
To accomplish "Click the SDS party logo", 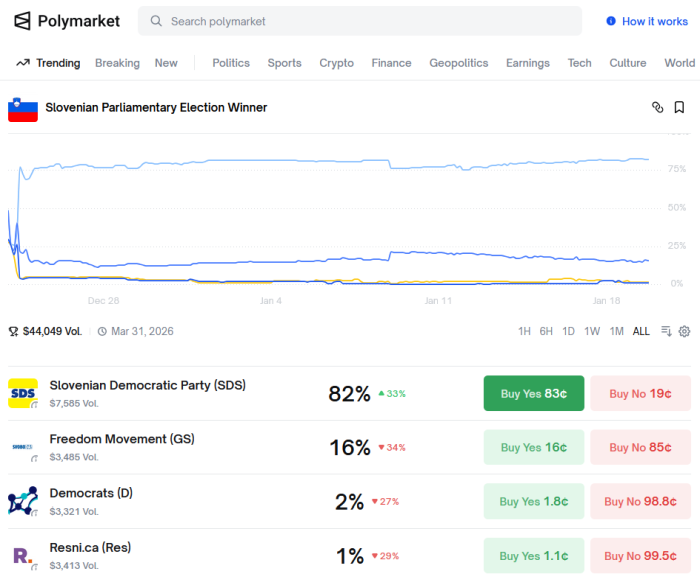I will (23, 393).
